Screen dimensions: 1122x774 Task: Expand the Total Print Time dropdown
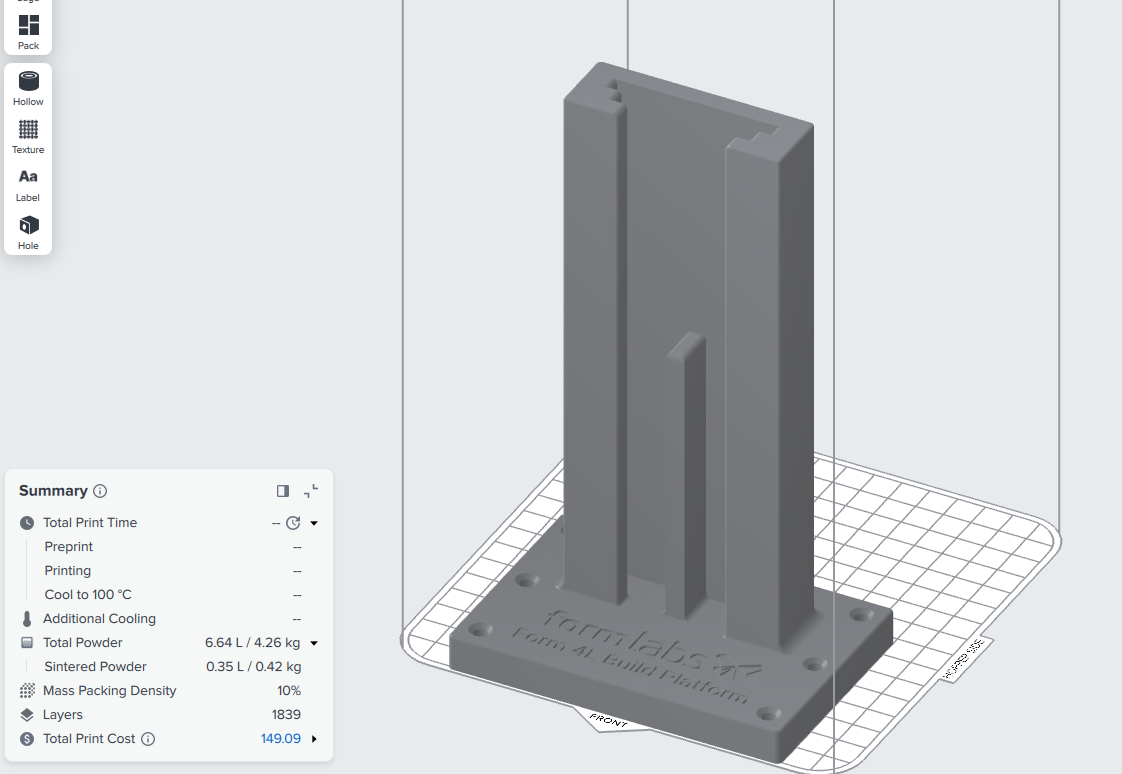point(313,522)
